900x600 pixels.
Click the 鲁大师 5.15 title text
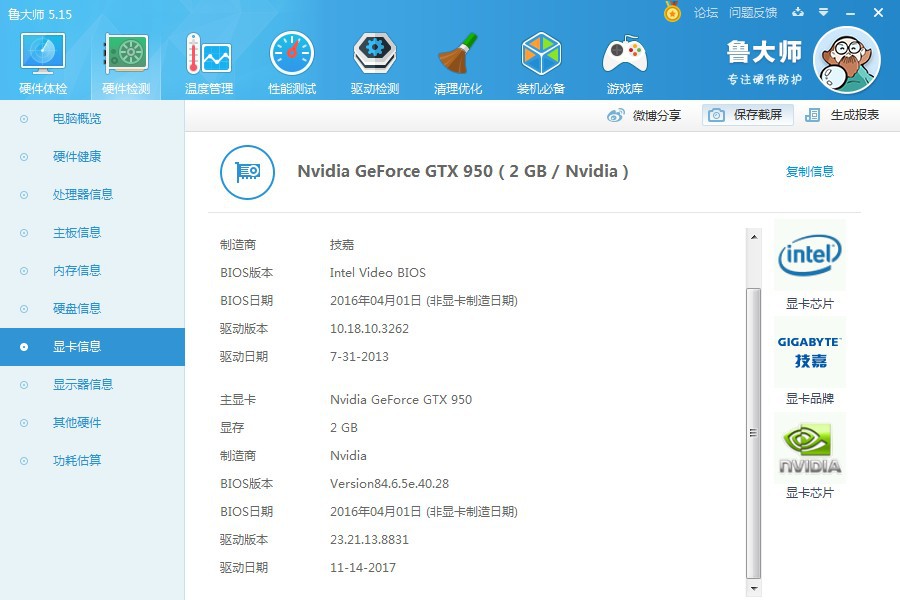[40, 14]
